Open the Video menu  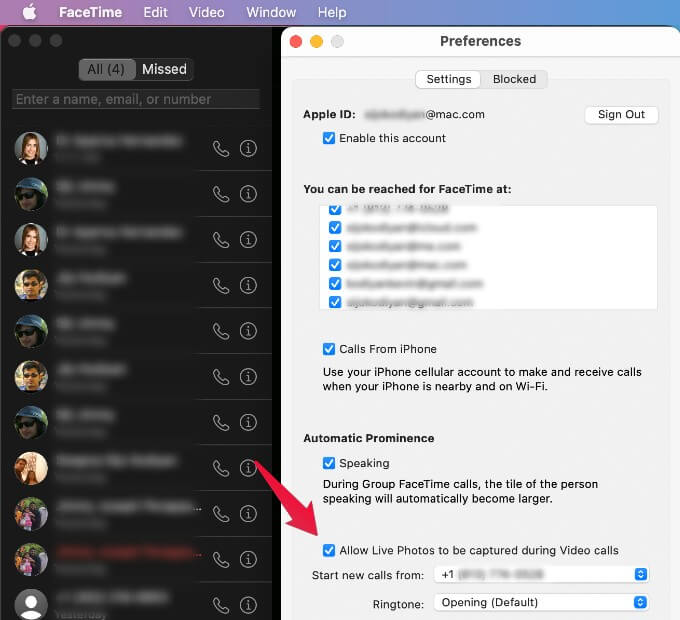click(206, 12)
